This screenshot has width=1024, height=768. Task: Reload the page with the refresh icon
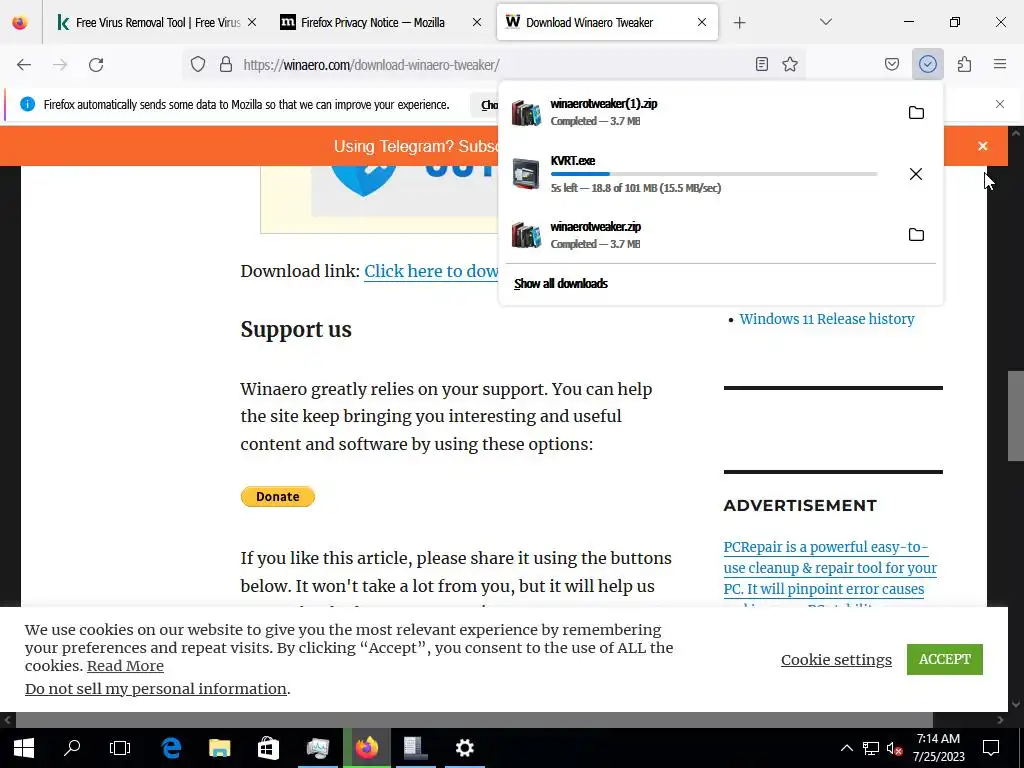tap(96, 65)
